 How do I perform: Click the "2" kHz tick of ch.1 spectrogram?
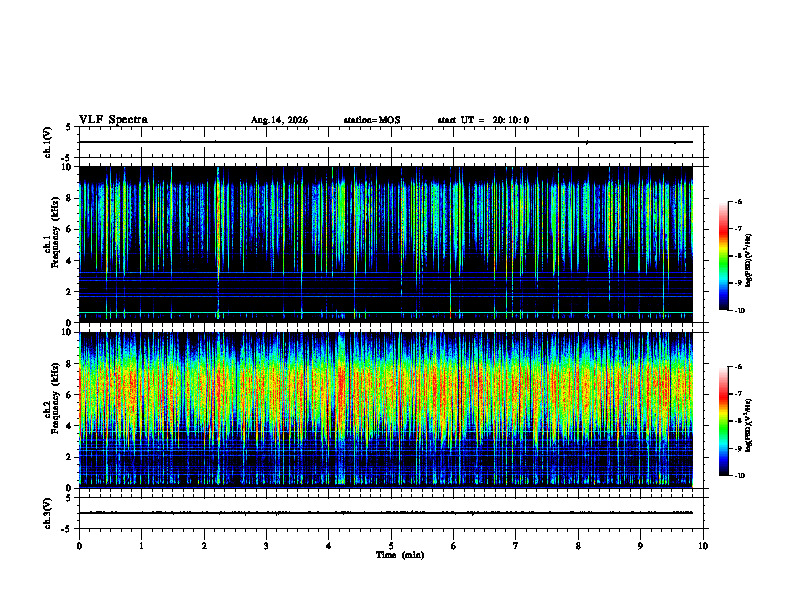69,292
